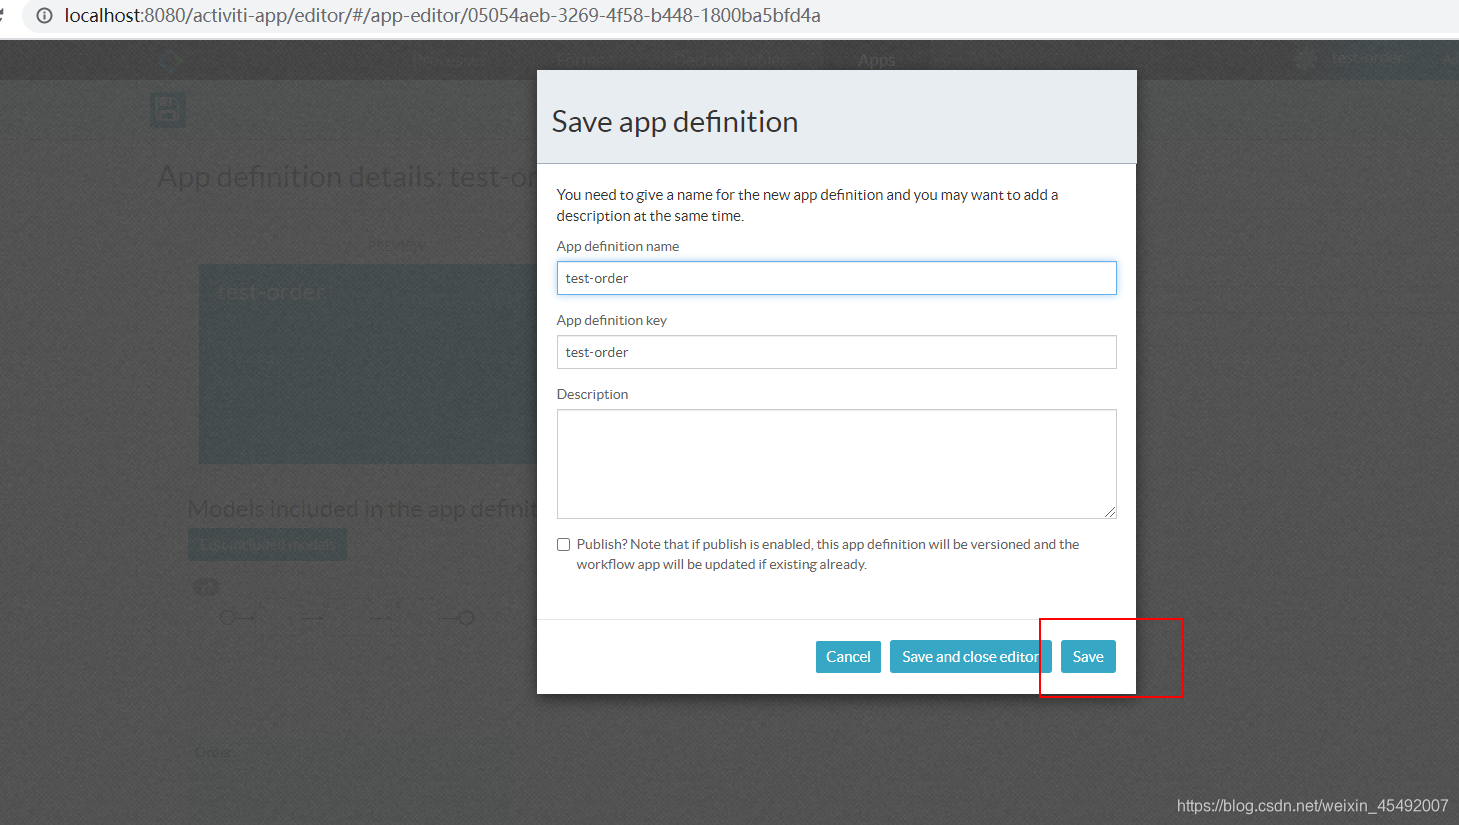Cancel the save app definition dialog
Image resolution: width=1459 pixels, height=825 pixels.
coord(848,657)
